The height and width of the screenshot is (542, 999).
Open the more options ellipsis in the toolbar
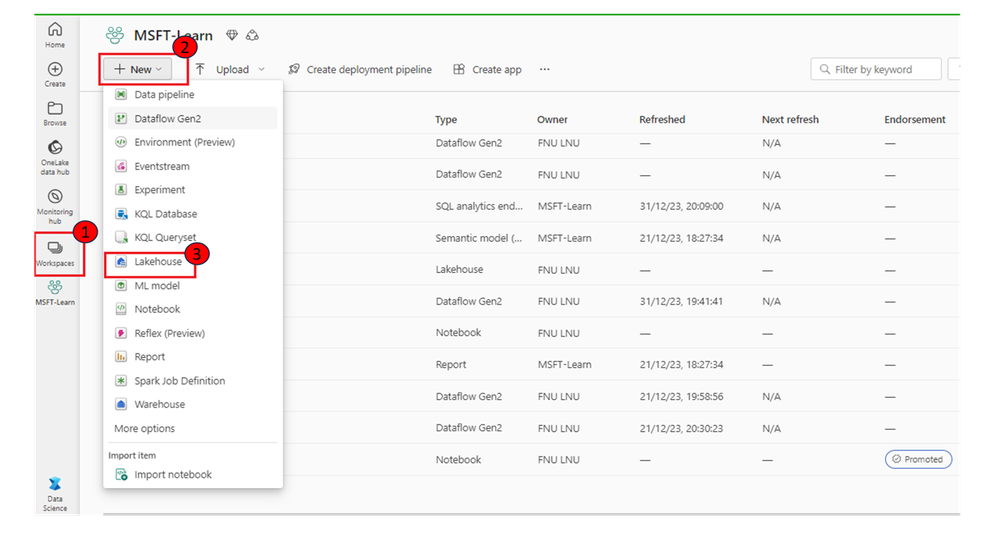545,69
